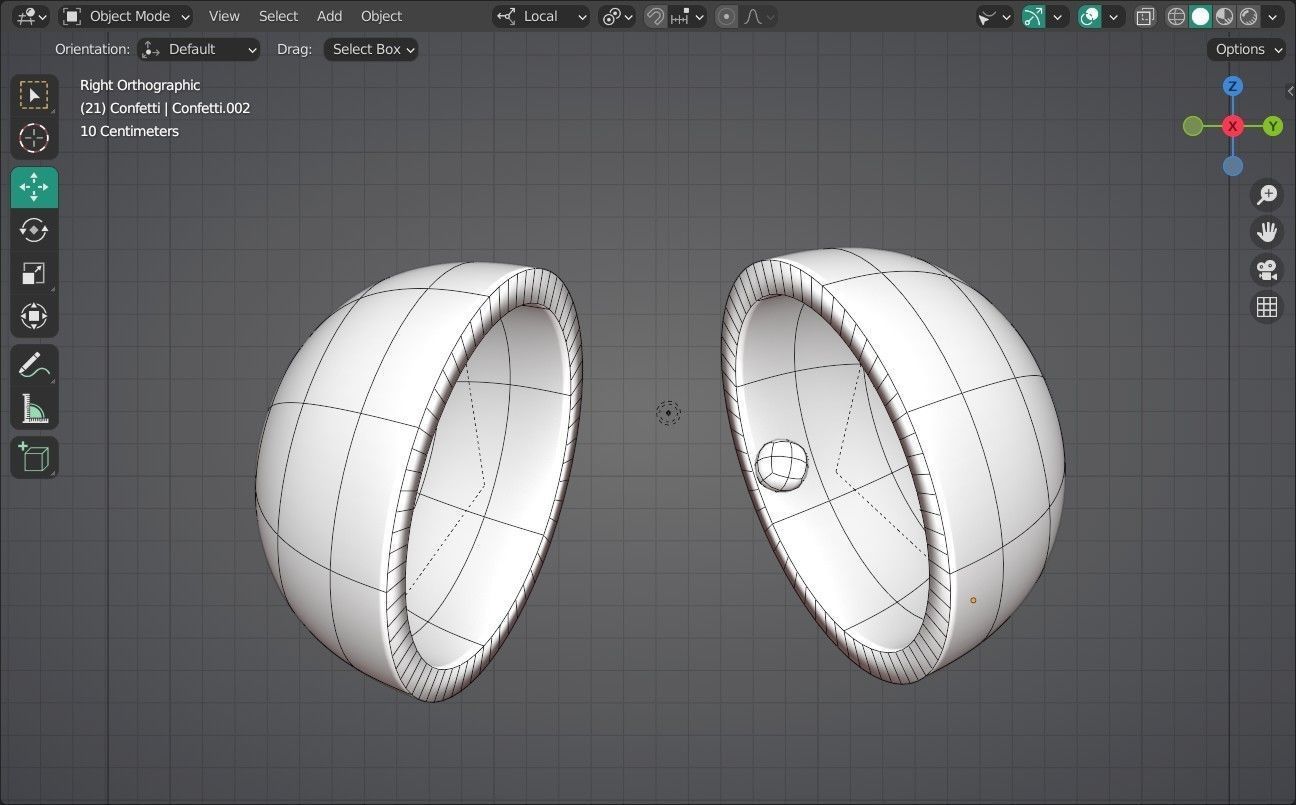Expand the shading options dropdown arrow
Image resolution: width=1296 pixels, height=805 pixels.
(x=1273, y=16)
